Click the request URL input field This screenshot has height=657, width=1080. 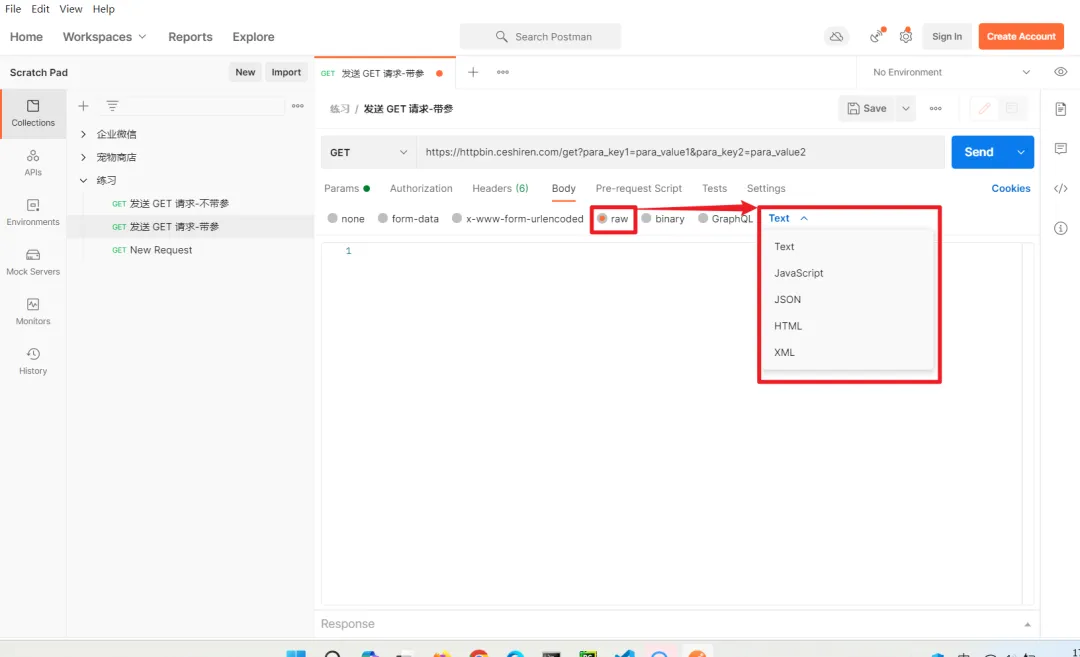coord(681,152)
